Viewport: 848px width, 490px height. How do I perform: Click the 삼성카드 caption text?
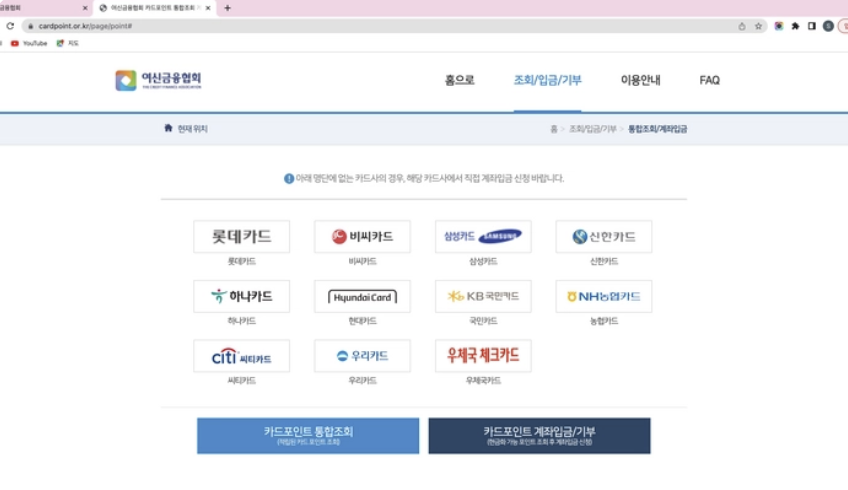pyautogui.click(x=483, y=261)
